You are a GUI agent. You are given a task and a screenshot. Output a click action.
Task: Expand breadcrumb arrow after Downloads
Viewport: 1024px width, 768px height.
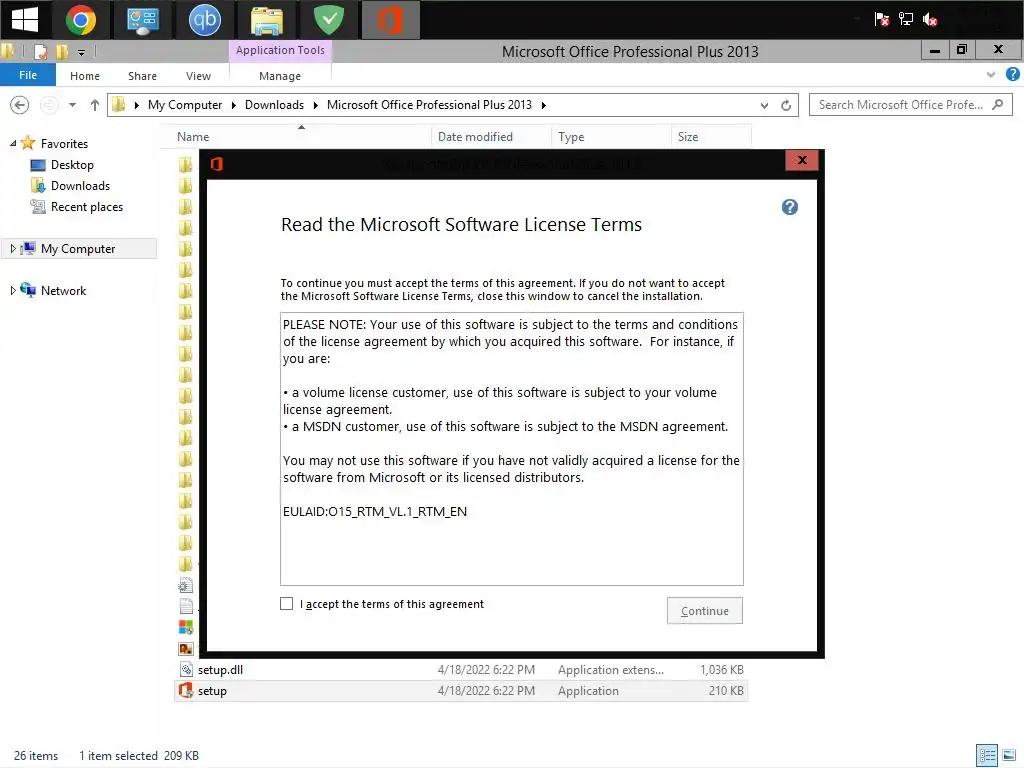point(316,105)
